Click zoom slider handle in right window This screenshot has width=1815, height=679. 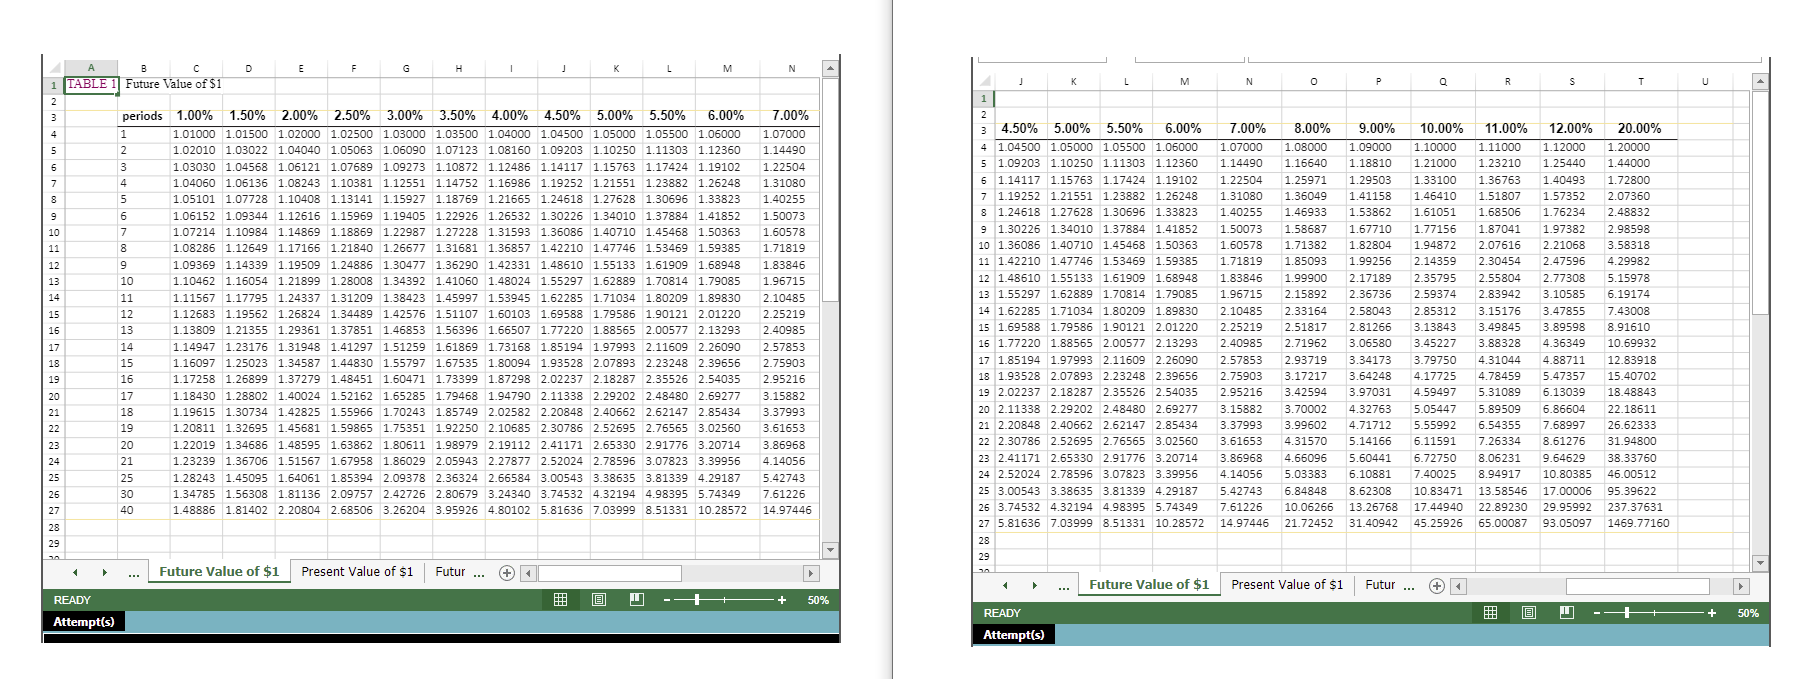[x=1627, y=613]
